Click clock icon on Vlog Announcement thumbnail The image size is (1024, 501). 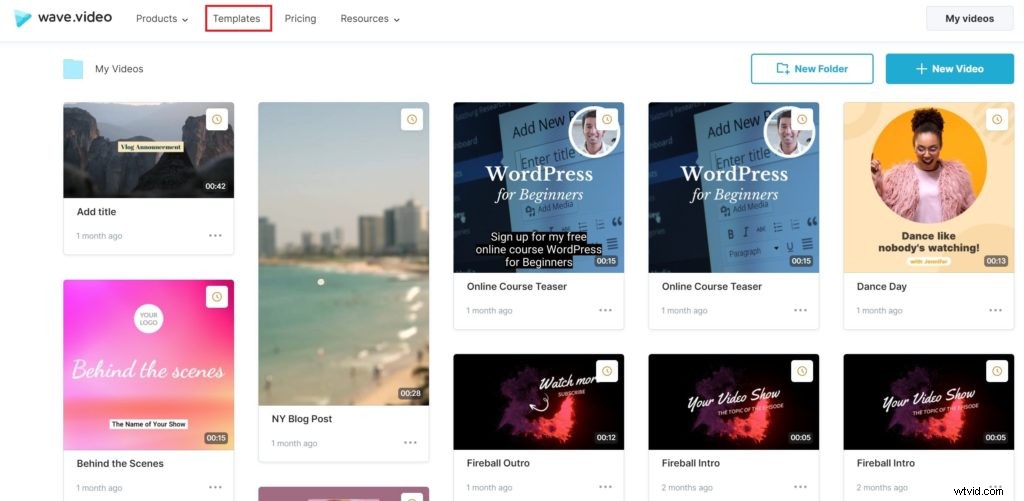[x=217, y=120]
